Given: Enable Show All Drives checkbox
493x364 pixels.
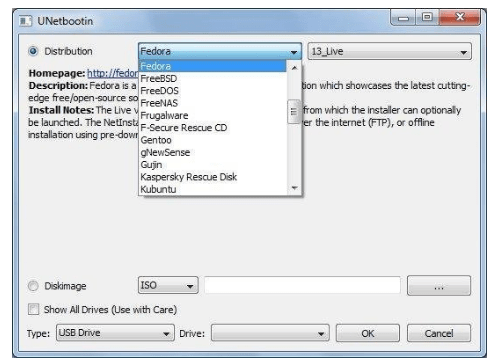Looking at the screenshot, I should click(x=33, y=309).
